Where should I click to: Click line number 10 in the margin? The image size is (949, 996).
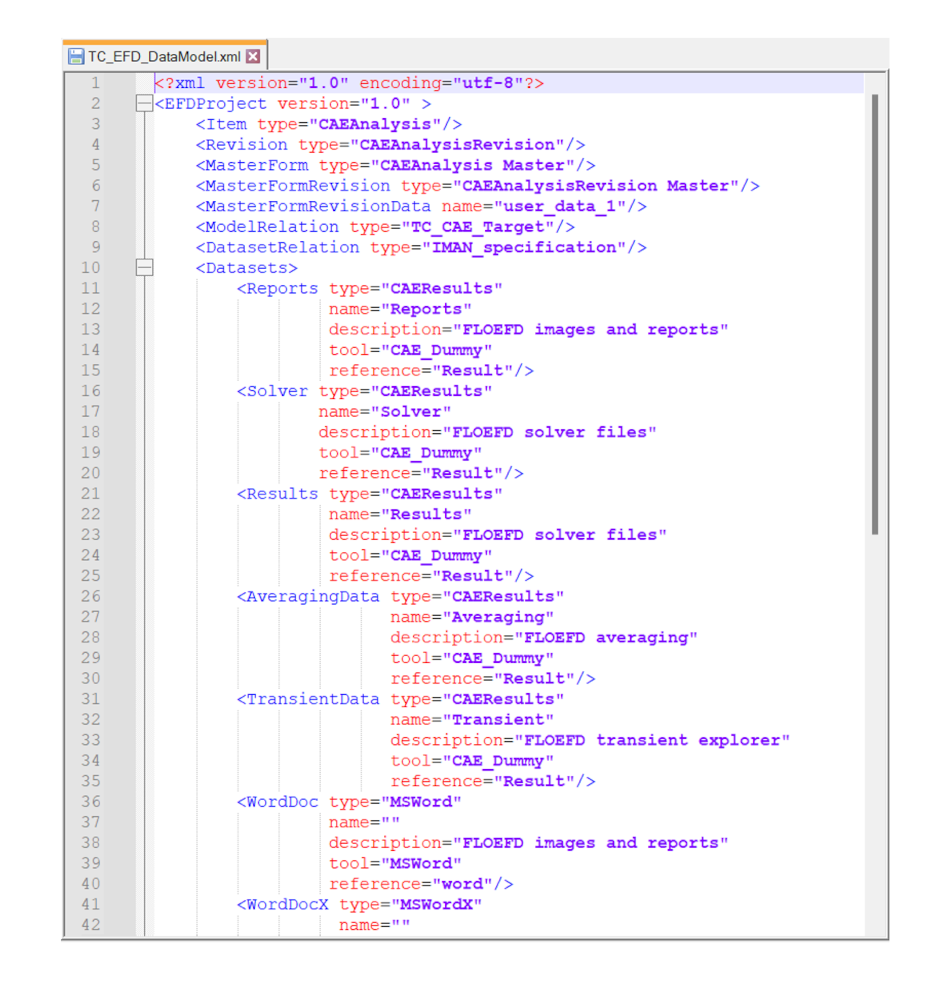pos(91,268)
